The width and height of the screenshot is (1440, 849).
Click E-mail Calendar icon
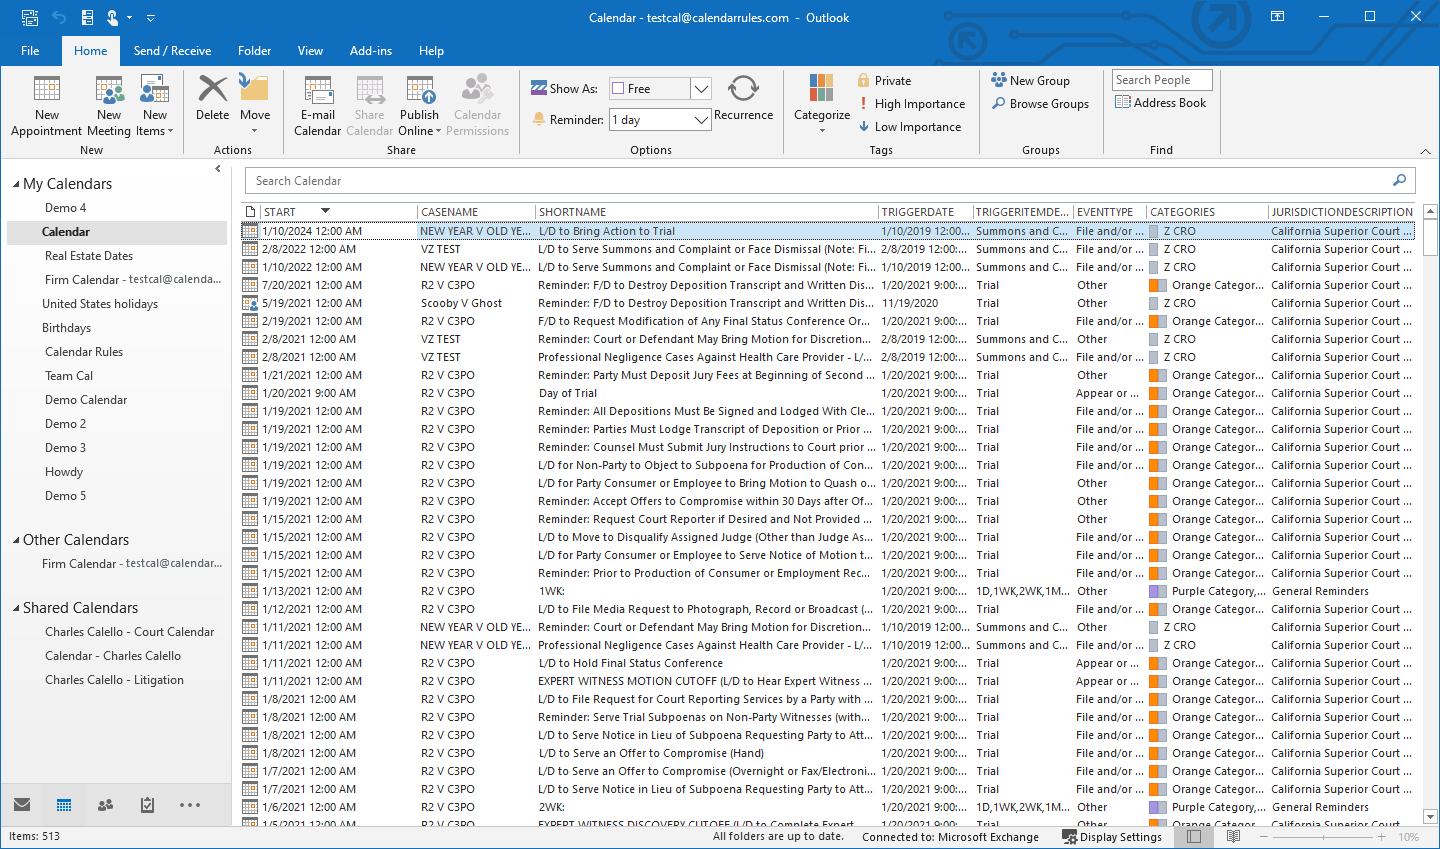point(318,105)
